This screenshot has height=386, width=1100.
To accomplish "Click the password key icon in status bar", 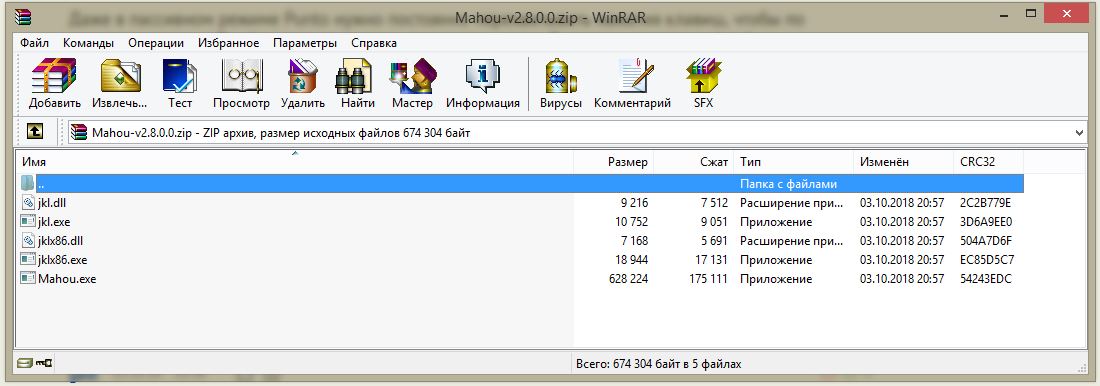I will pyautogui.click(x=45, y=364).
